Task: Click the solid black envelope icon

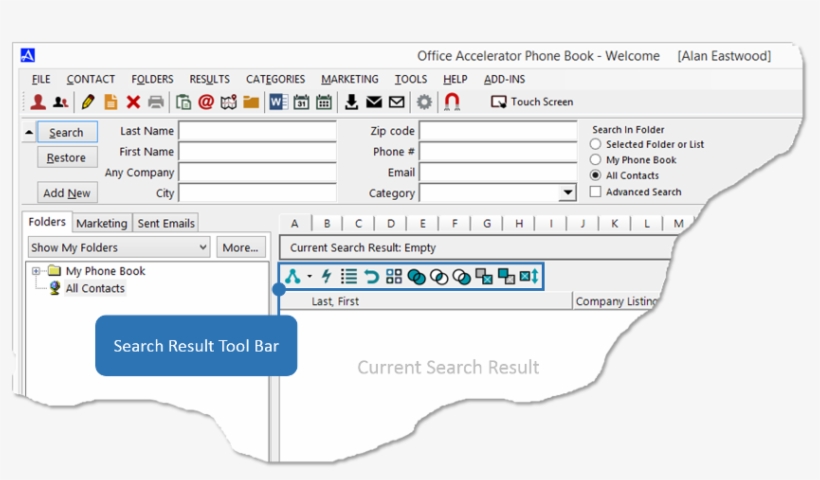Action: [x=374, y=102]
